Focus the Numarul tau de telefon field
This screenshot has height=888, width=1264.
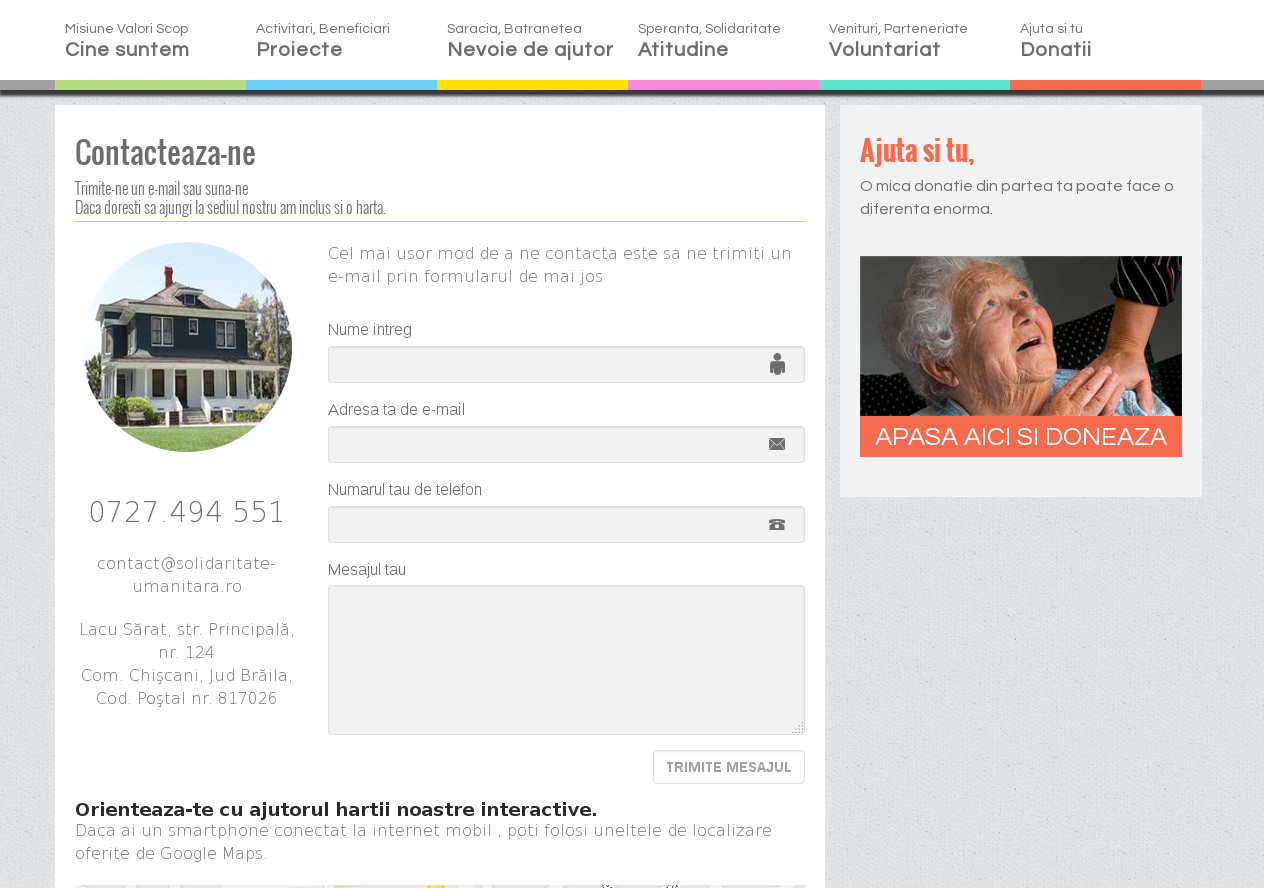[x=566, y=524]
